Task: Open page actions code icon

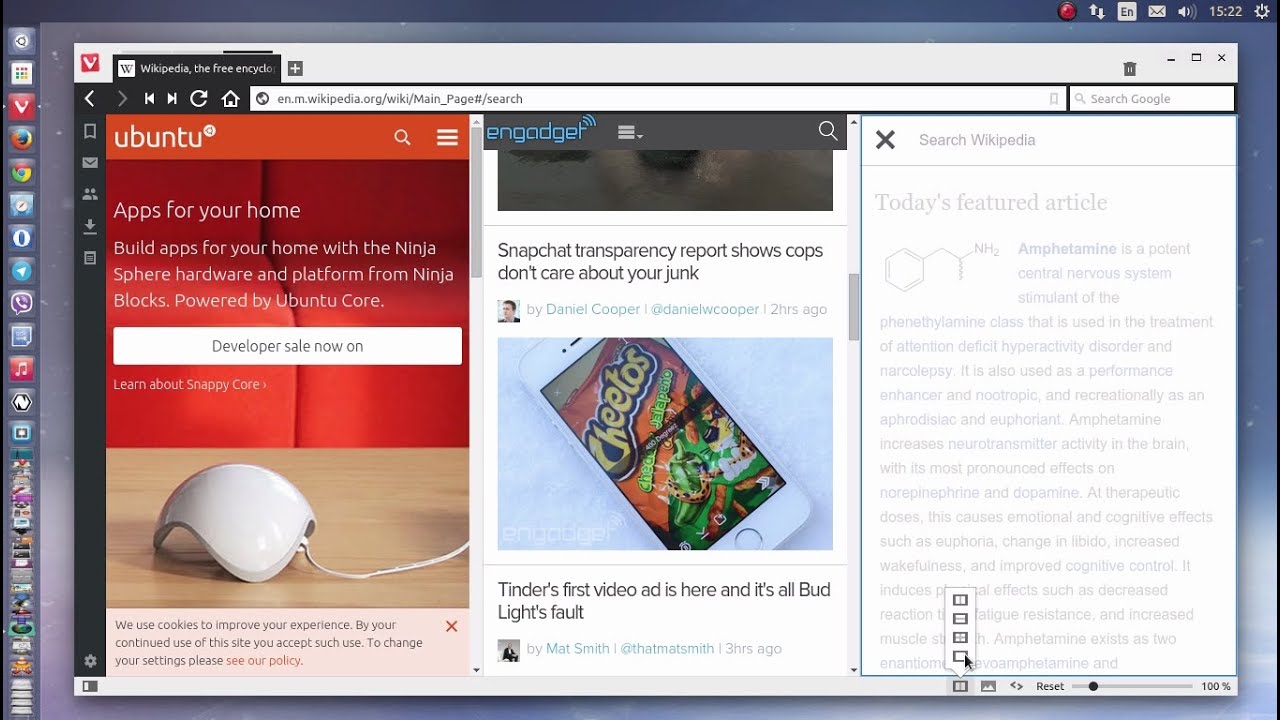Action: [x=1016, y=686]
